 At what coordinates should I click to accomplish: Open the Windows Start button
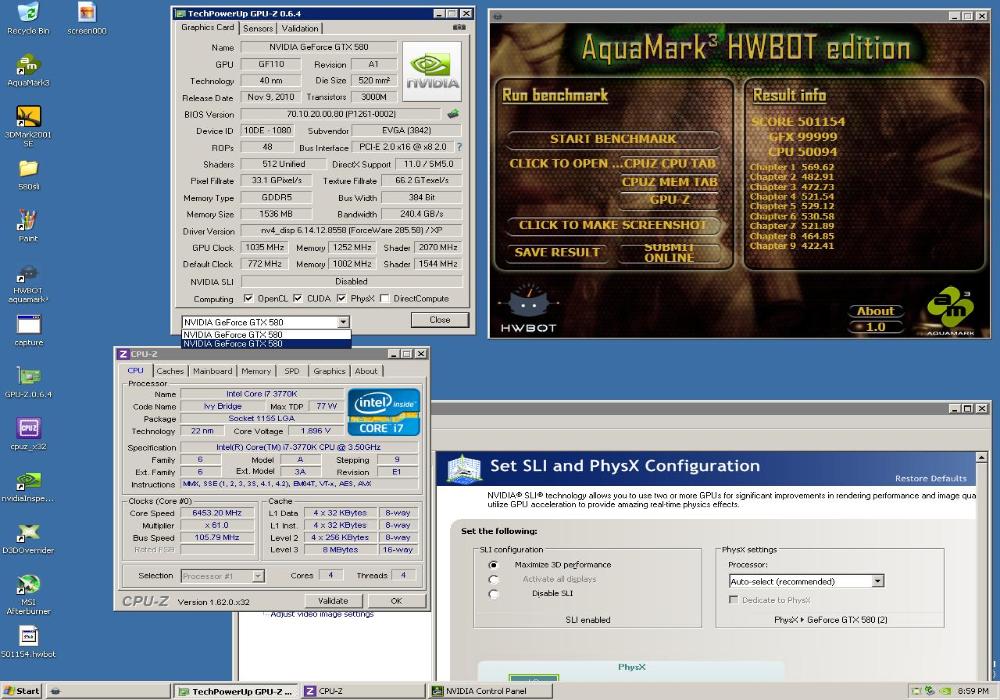[22, 690]
